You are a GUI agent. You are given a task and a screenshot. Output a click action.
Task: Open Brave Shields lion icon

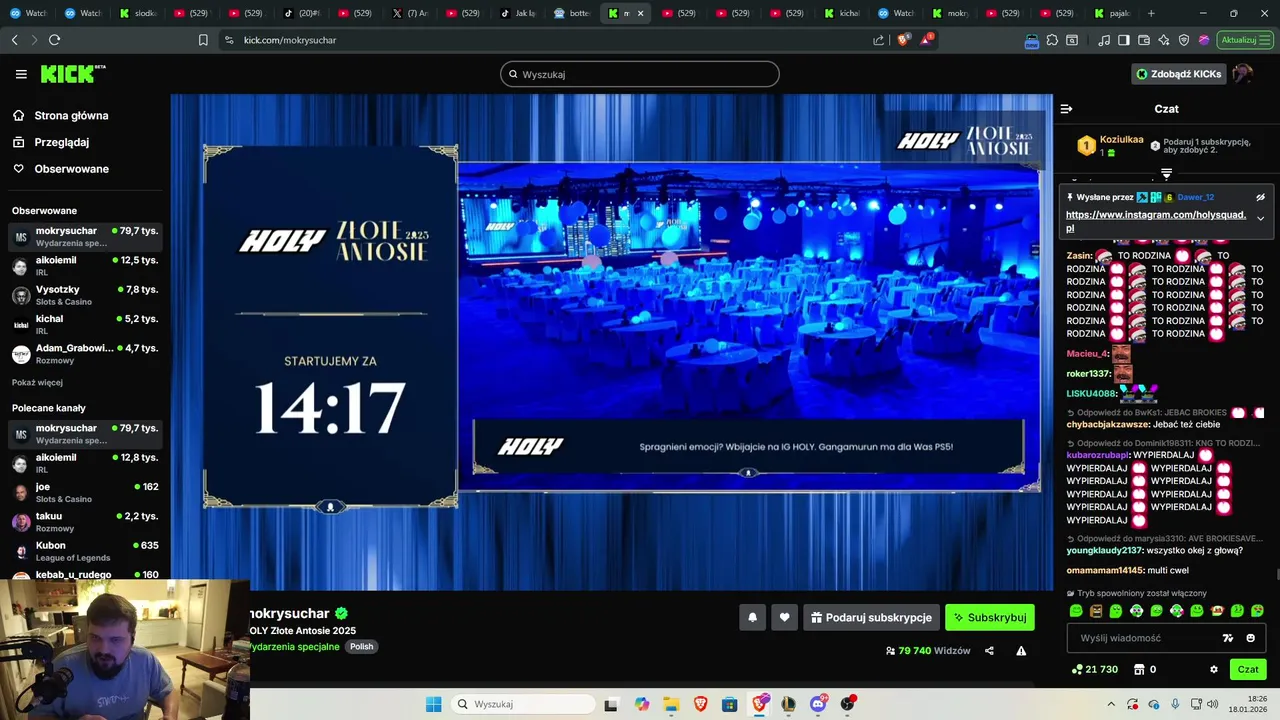point(903,40)
